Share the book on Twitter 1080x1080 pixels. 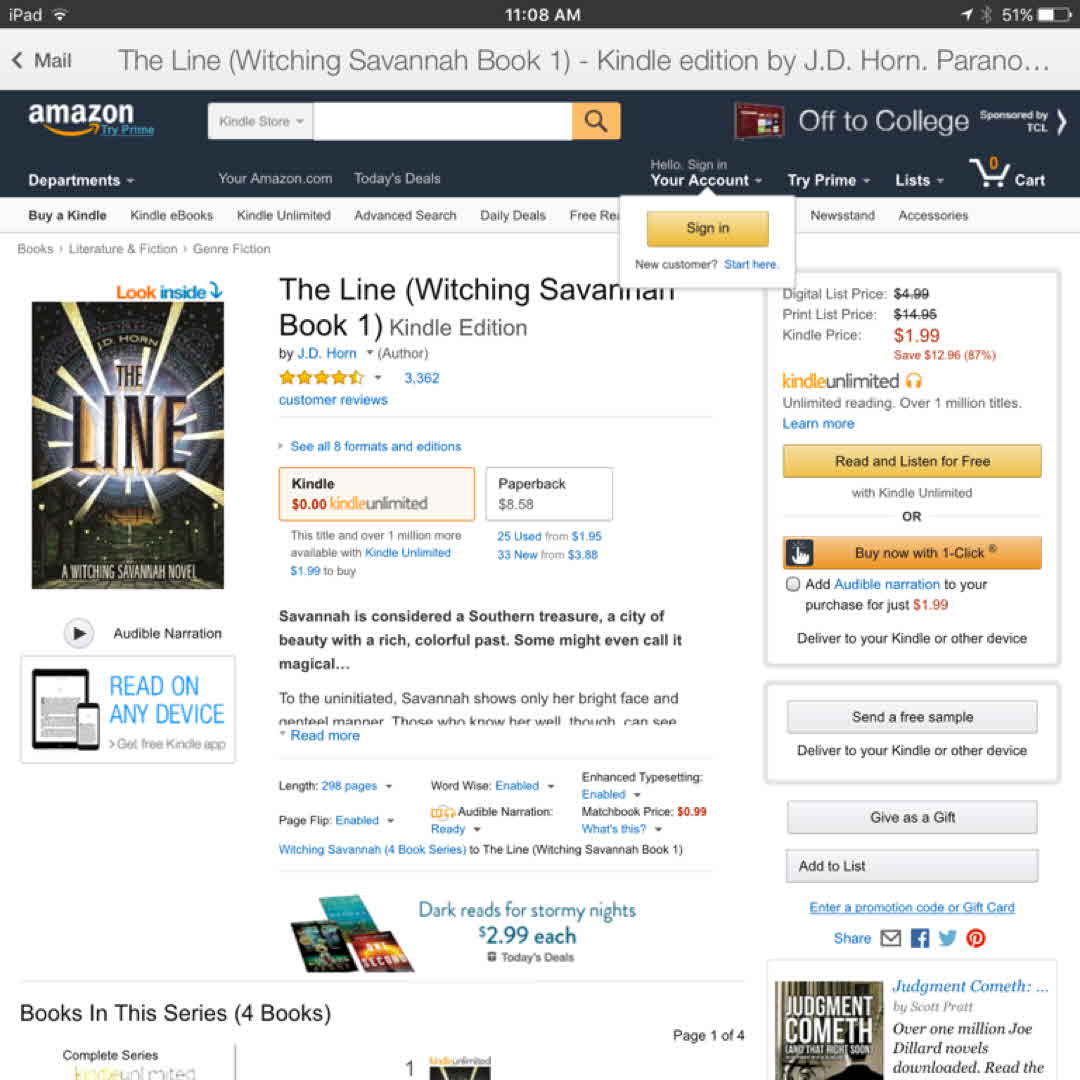tap(948, 938)
